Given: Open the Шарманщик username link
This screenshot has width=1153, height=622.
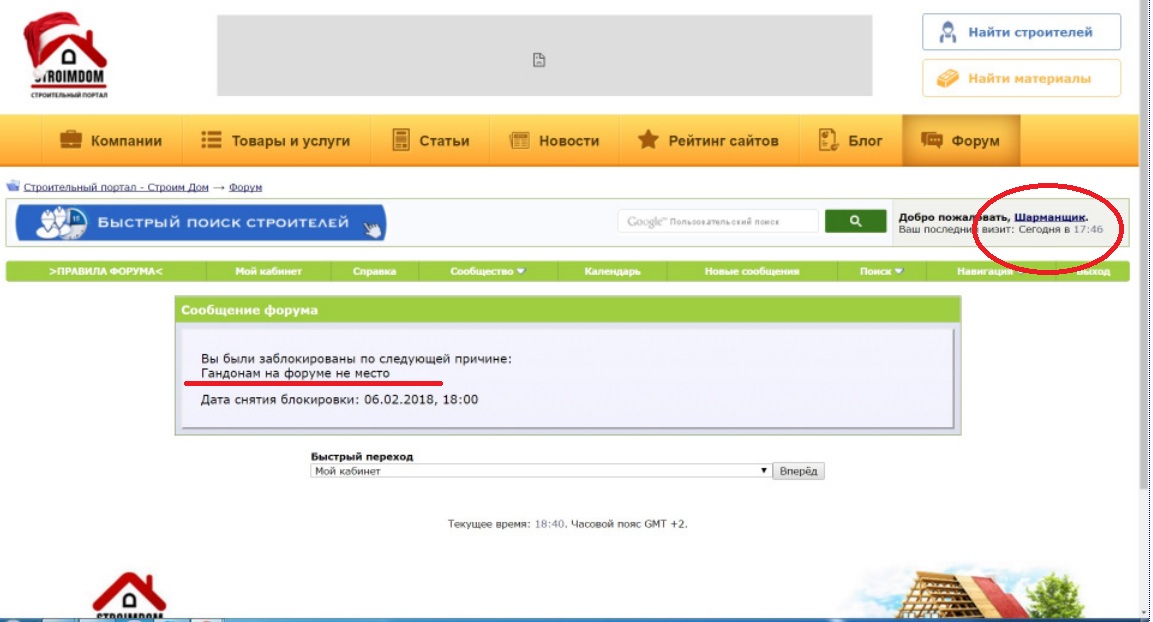Looking at the screenshot, I should pos(1049,217).
